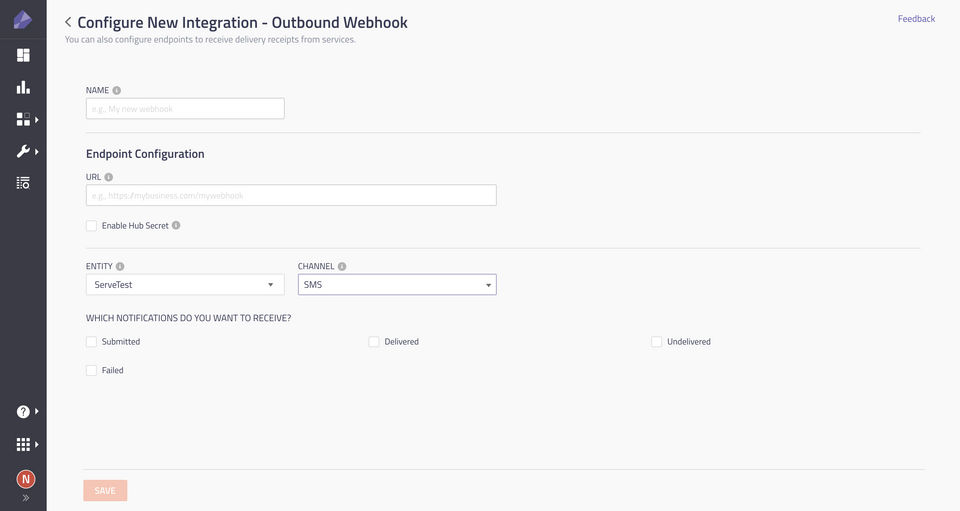Click the logo icon in the sidebar
Viewport: 960px width, 511px height.
coord(22,20)
